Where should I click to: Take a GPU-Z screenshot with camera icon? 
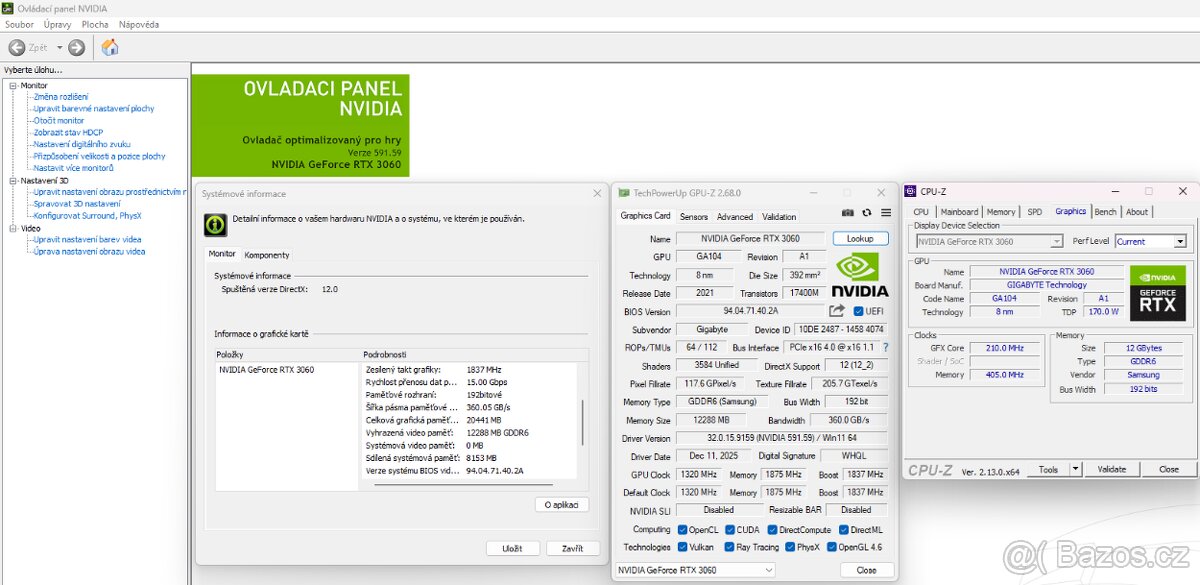tap(848, 213)
